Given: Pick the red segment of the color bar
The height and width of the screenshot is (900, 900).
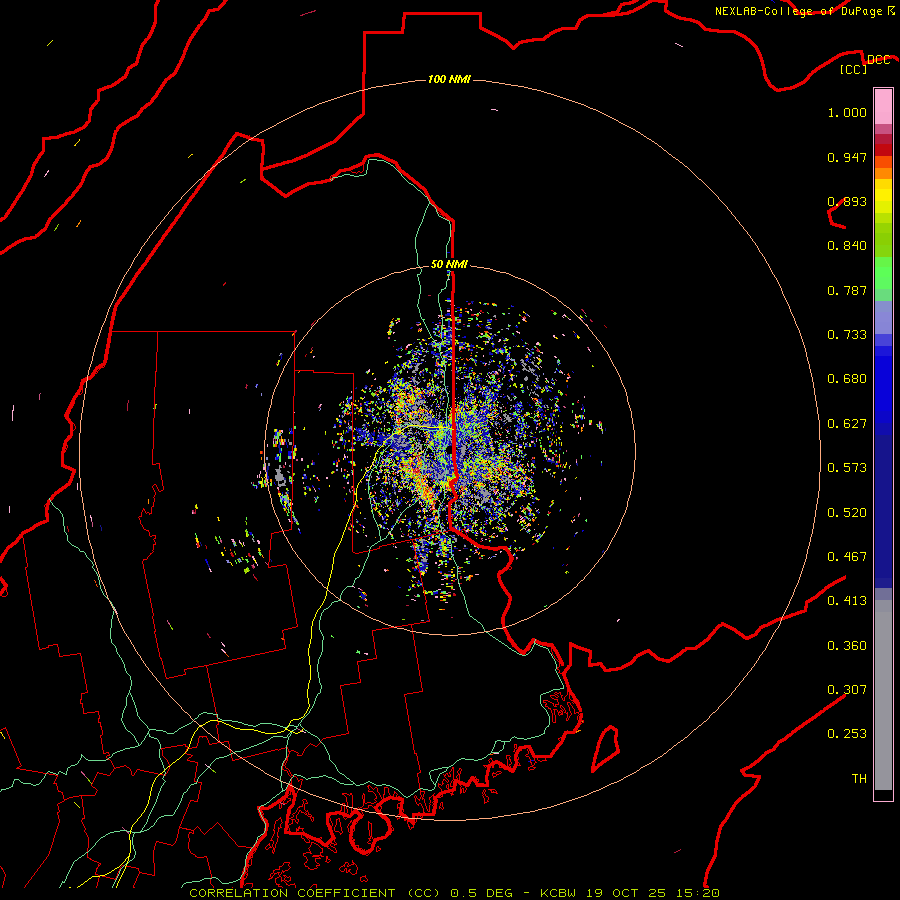Looking at the screenshot, I should coord(883,150).
